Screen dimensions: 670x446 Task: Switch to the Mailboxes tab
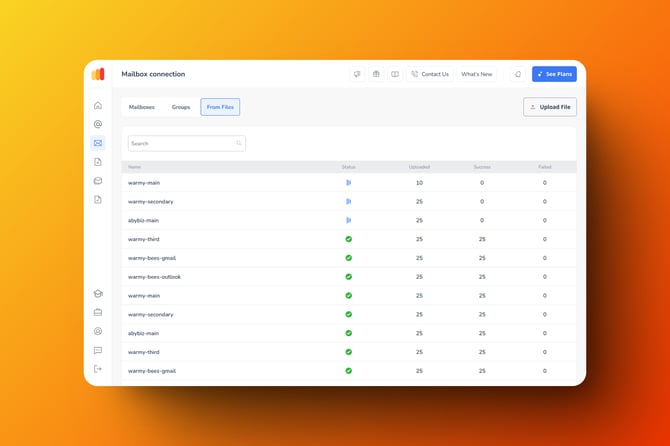142,107
